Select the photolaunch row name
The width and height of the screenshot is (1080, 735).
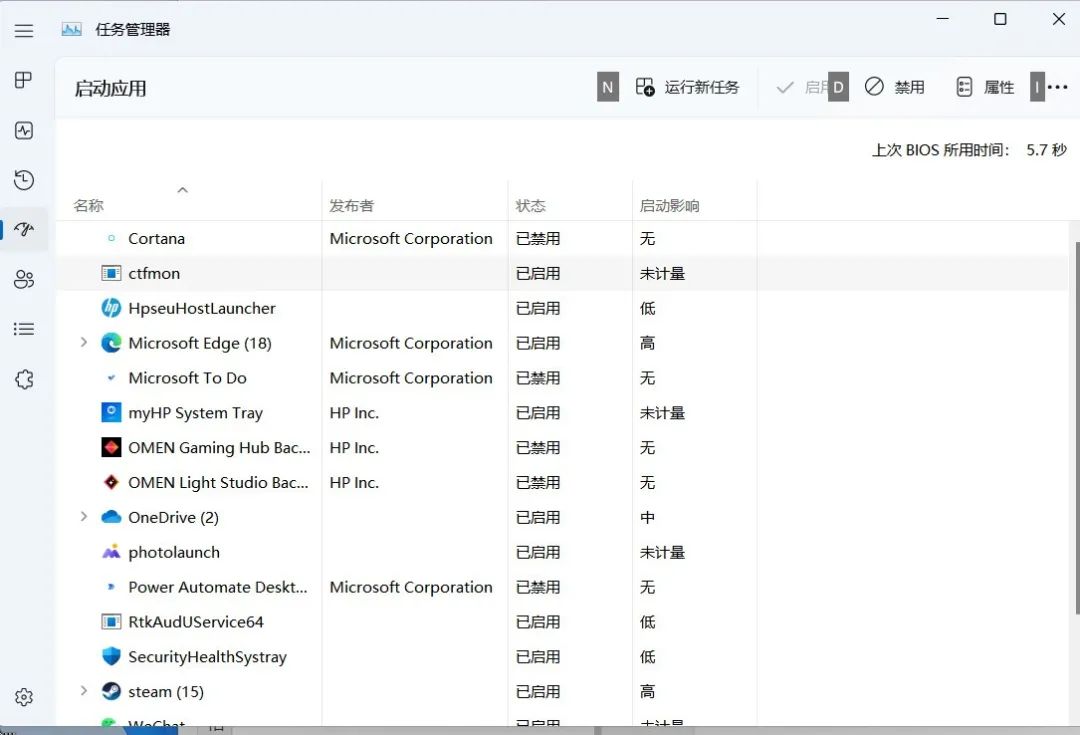(x=174, y=552)
